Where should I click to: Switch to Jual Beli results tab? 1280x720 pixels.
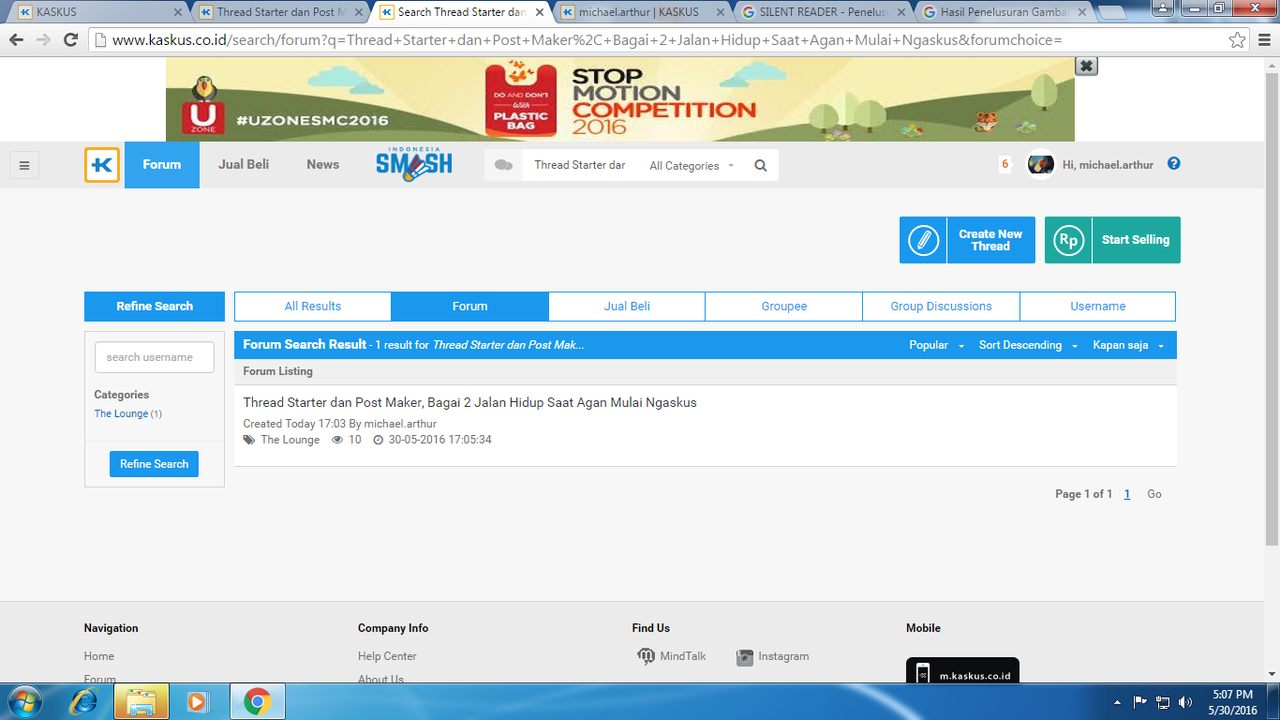pos(627,306)
